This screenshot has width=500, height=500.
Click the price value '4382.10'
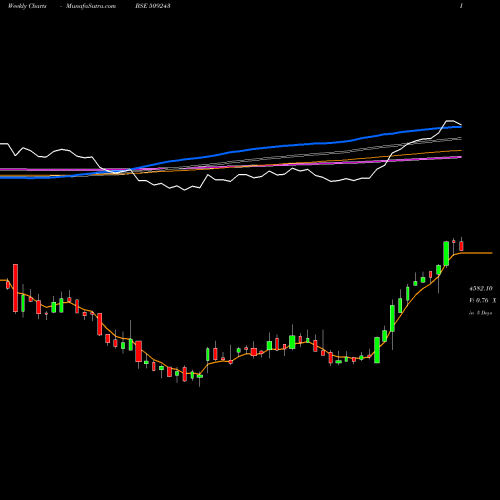coord(481,288)
